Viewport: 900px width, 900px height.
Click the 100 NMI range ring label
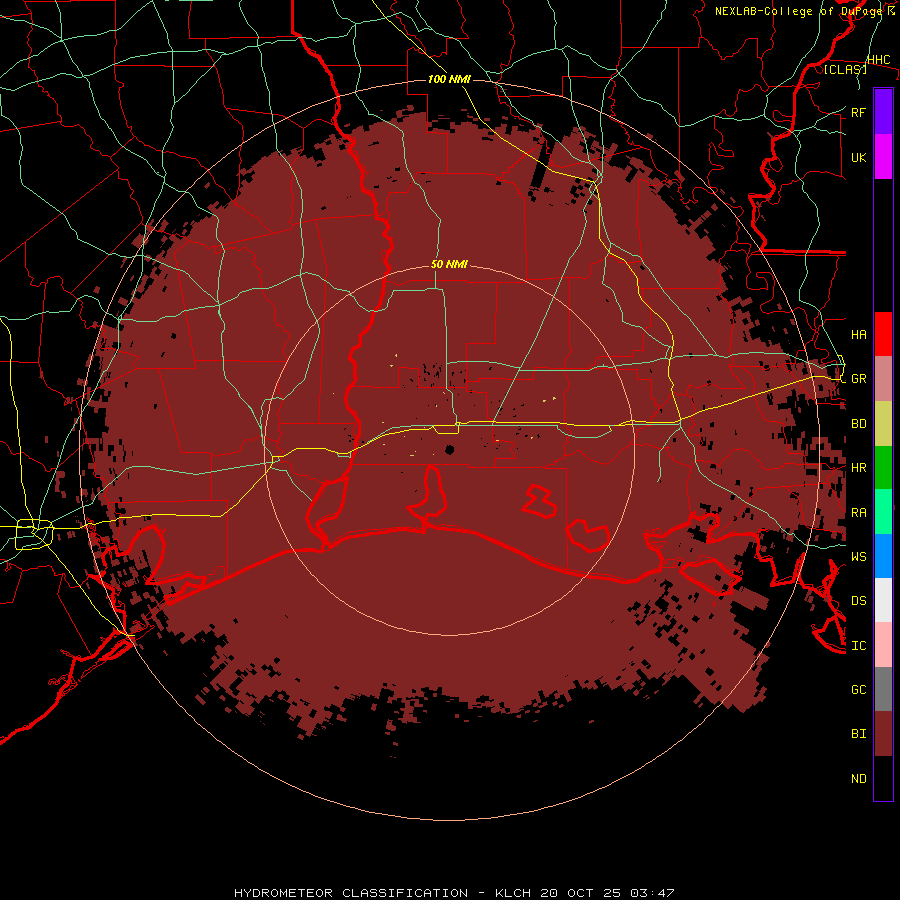[x=449, y=79]
